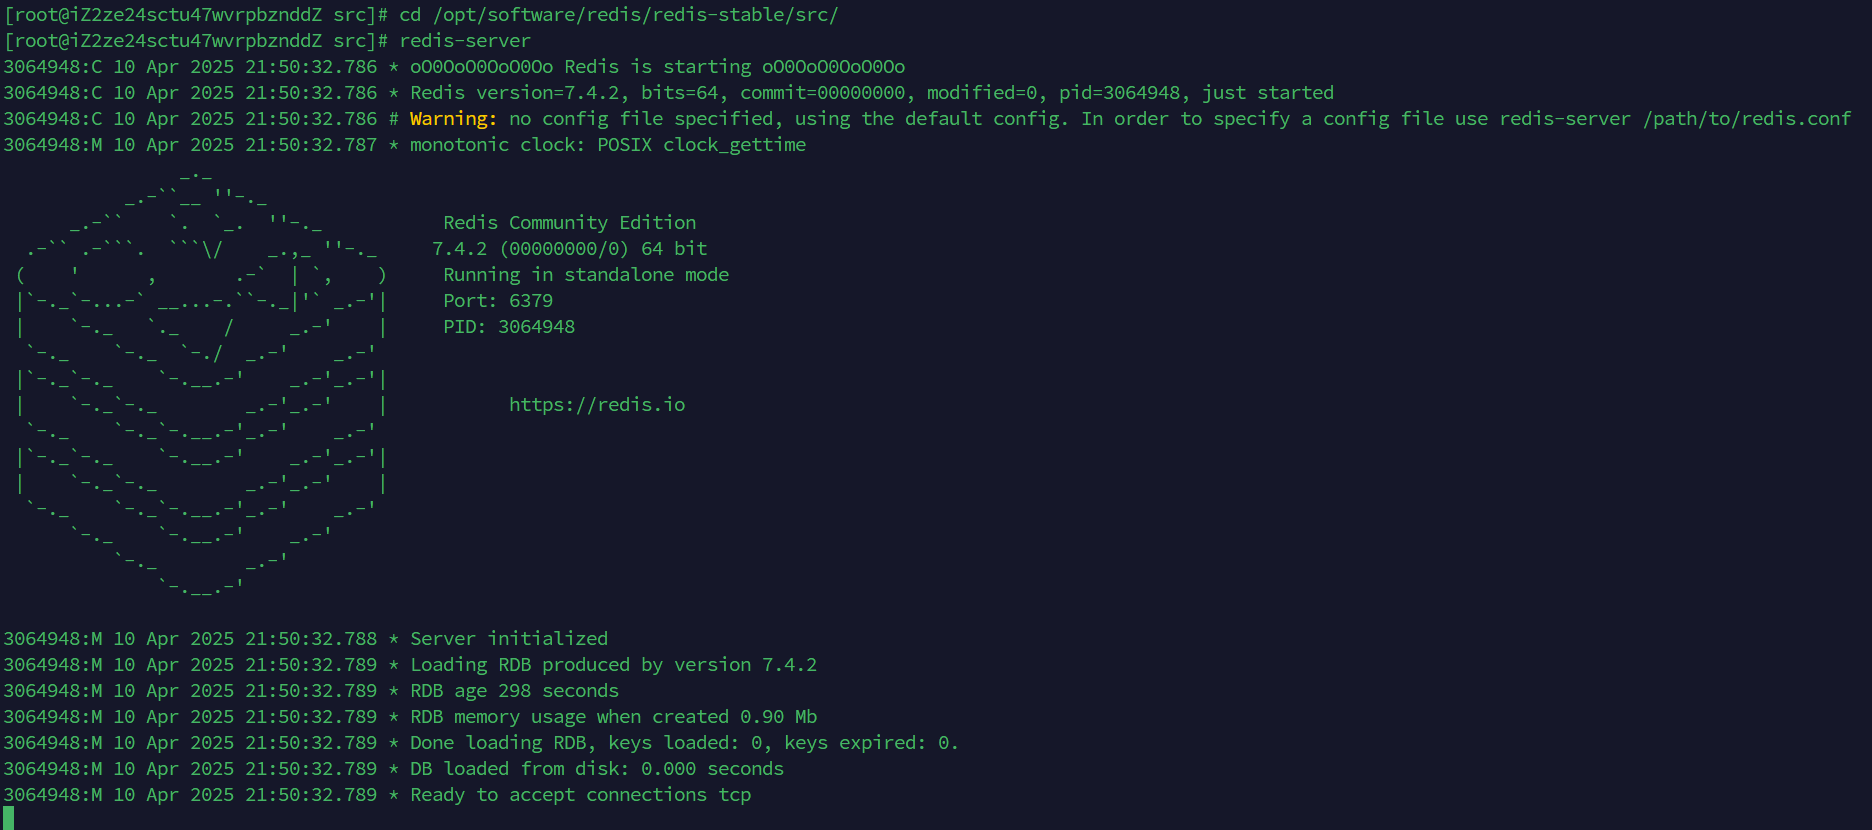Click the /path/to/redis.conf text

click(x=1746, y=119)
